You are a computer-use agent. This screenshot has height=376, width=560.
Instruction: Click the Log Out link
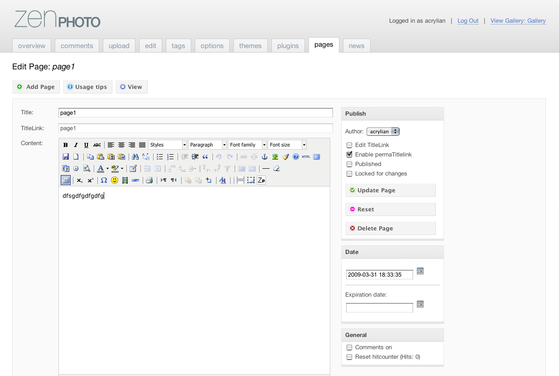pyautogui.click(x=468, y=21)
